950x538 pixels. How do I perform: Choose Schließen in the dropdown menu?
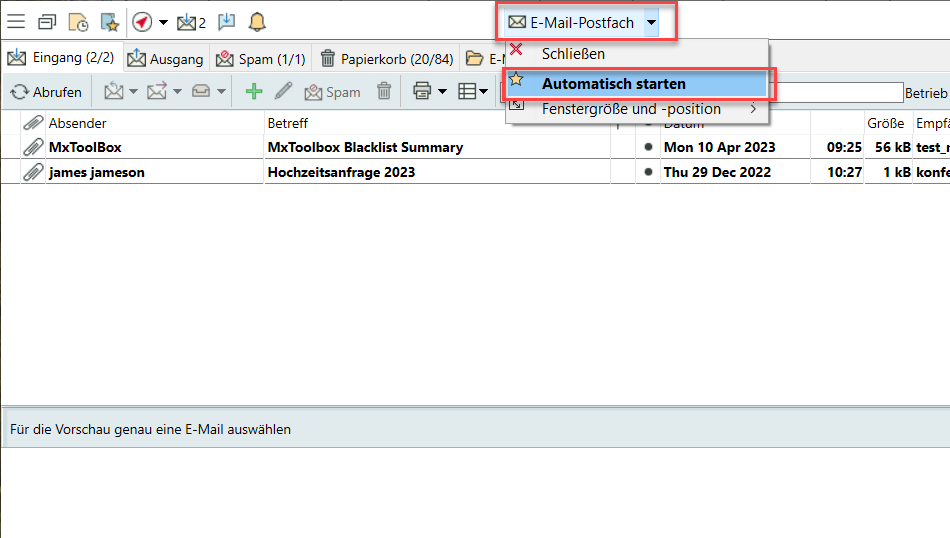573,54
